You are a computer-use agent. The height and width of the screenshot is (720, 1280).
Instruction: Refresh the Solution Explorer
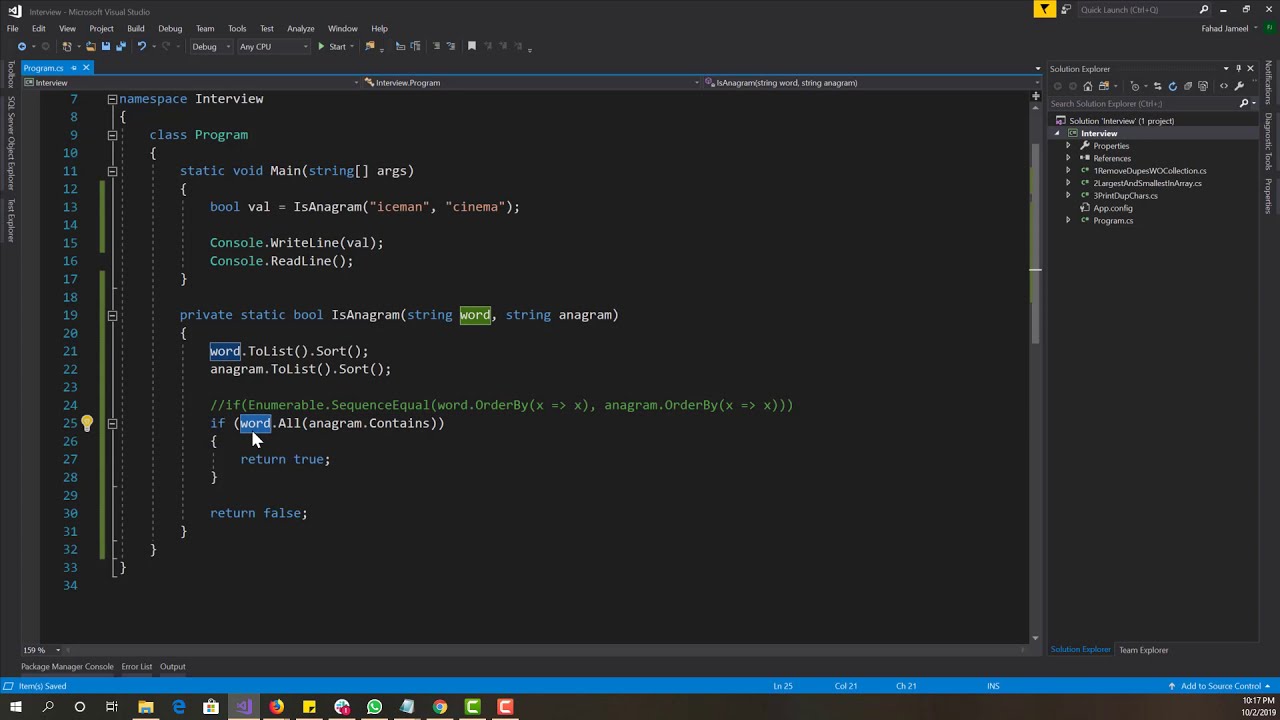point(1173,86)
